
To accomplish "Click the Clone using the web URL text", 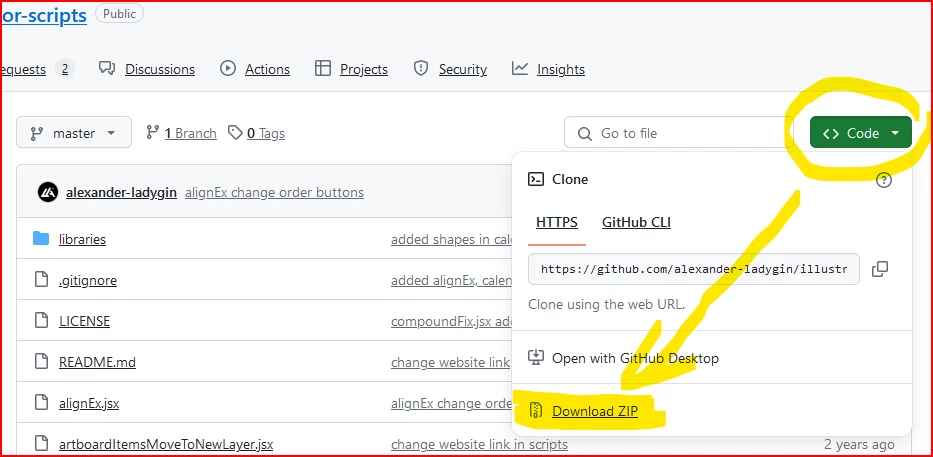I will tap(606, 304).
